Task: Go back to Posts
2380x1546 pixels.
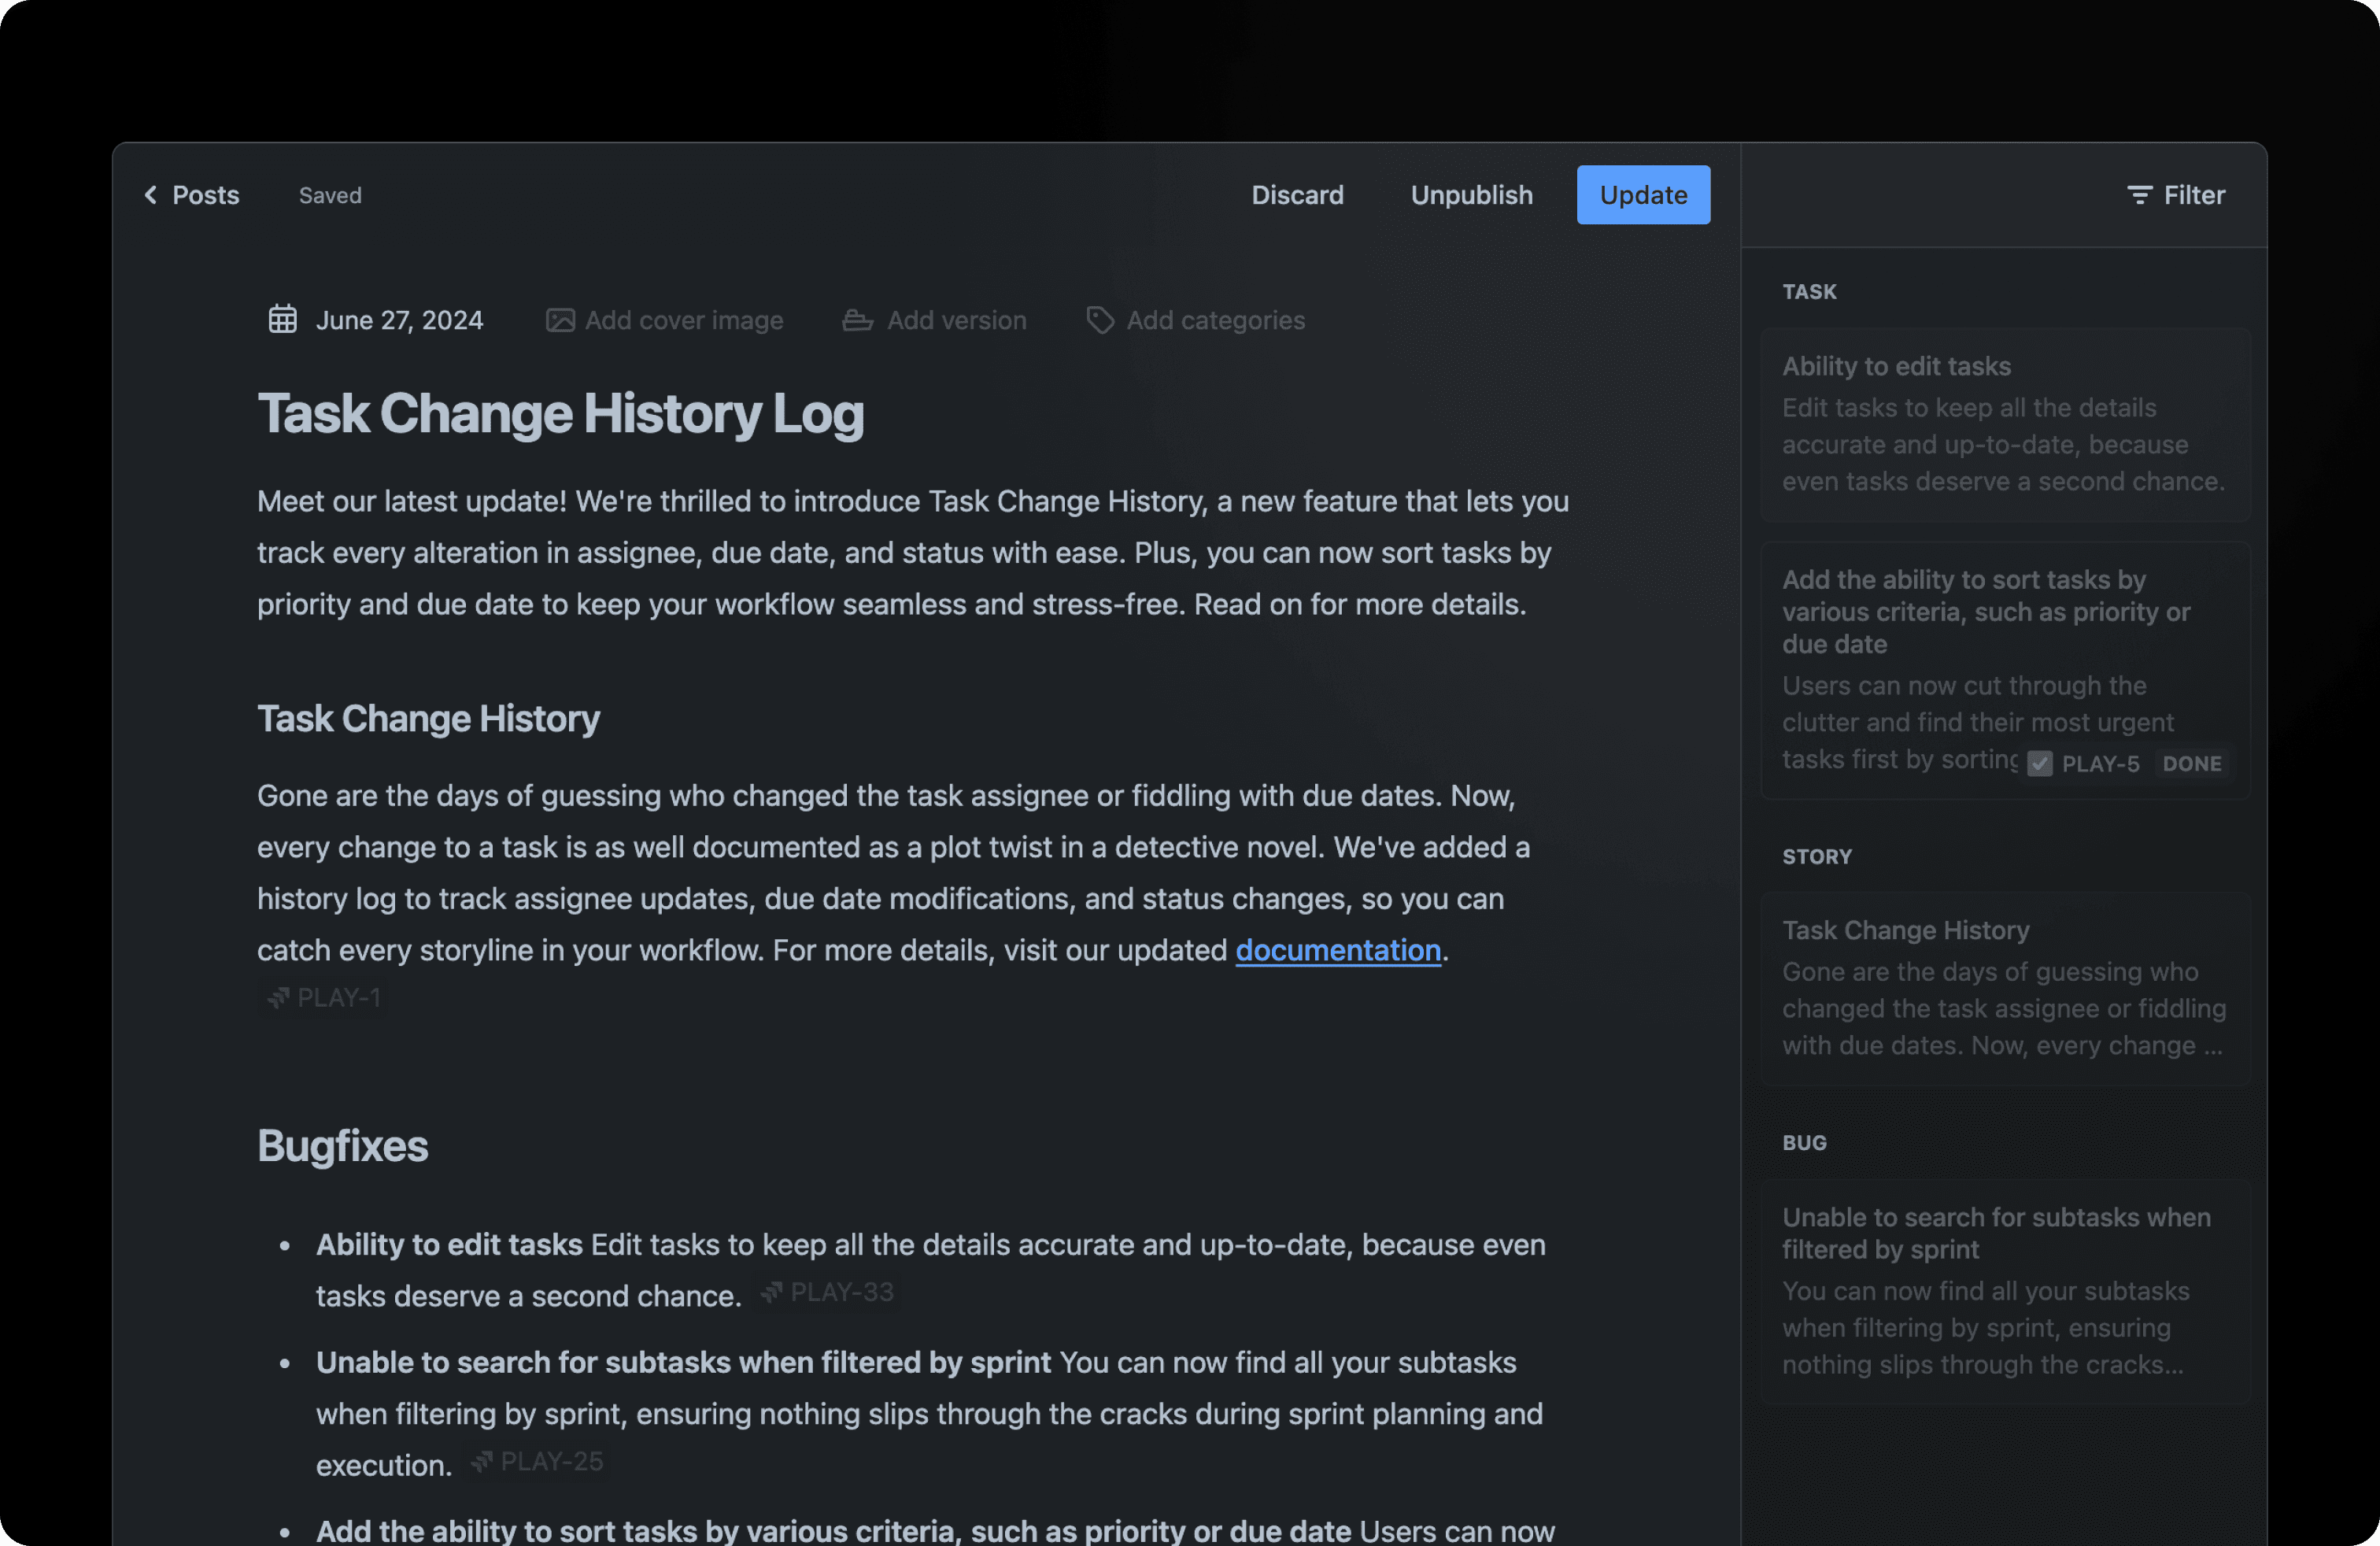Action: pos(192,195)
